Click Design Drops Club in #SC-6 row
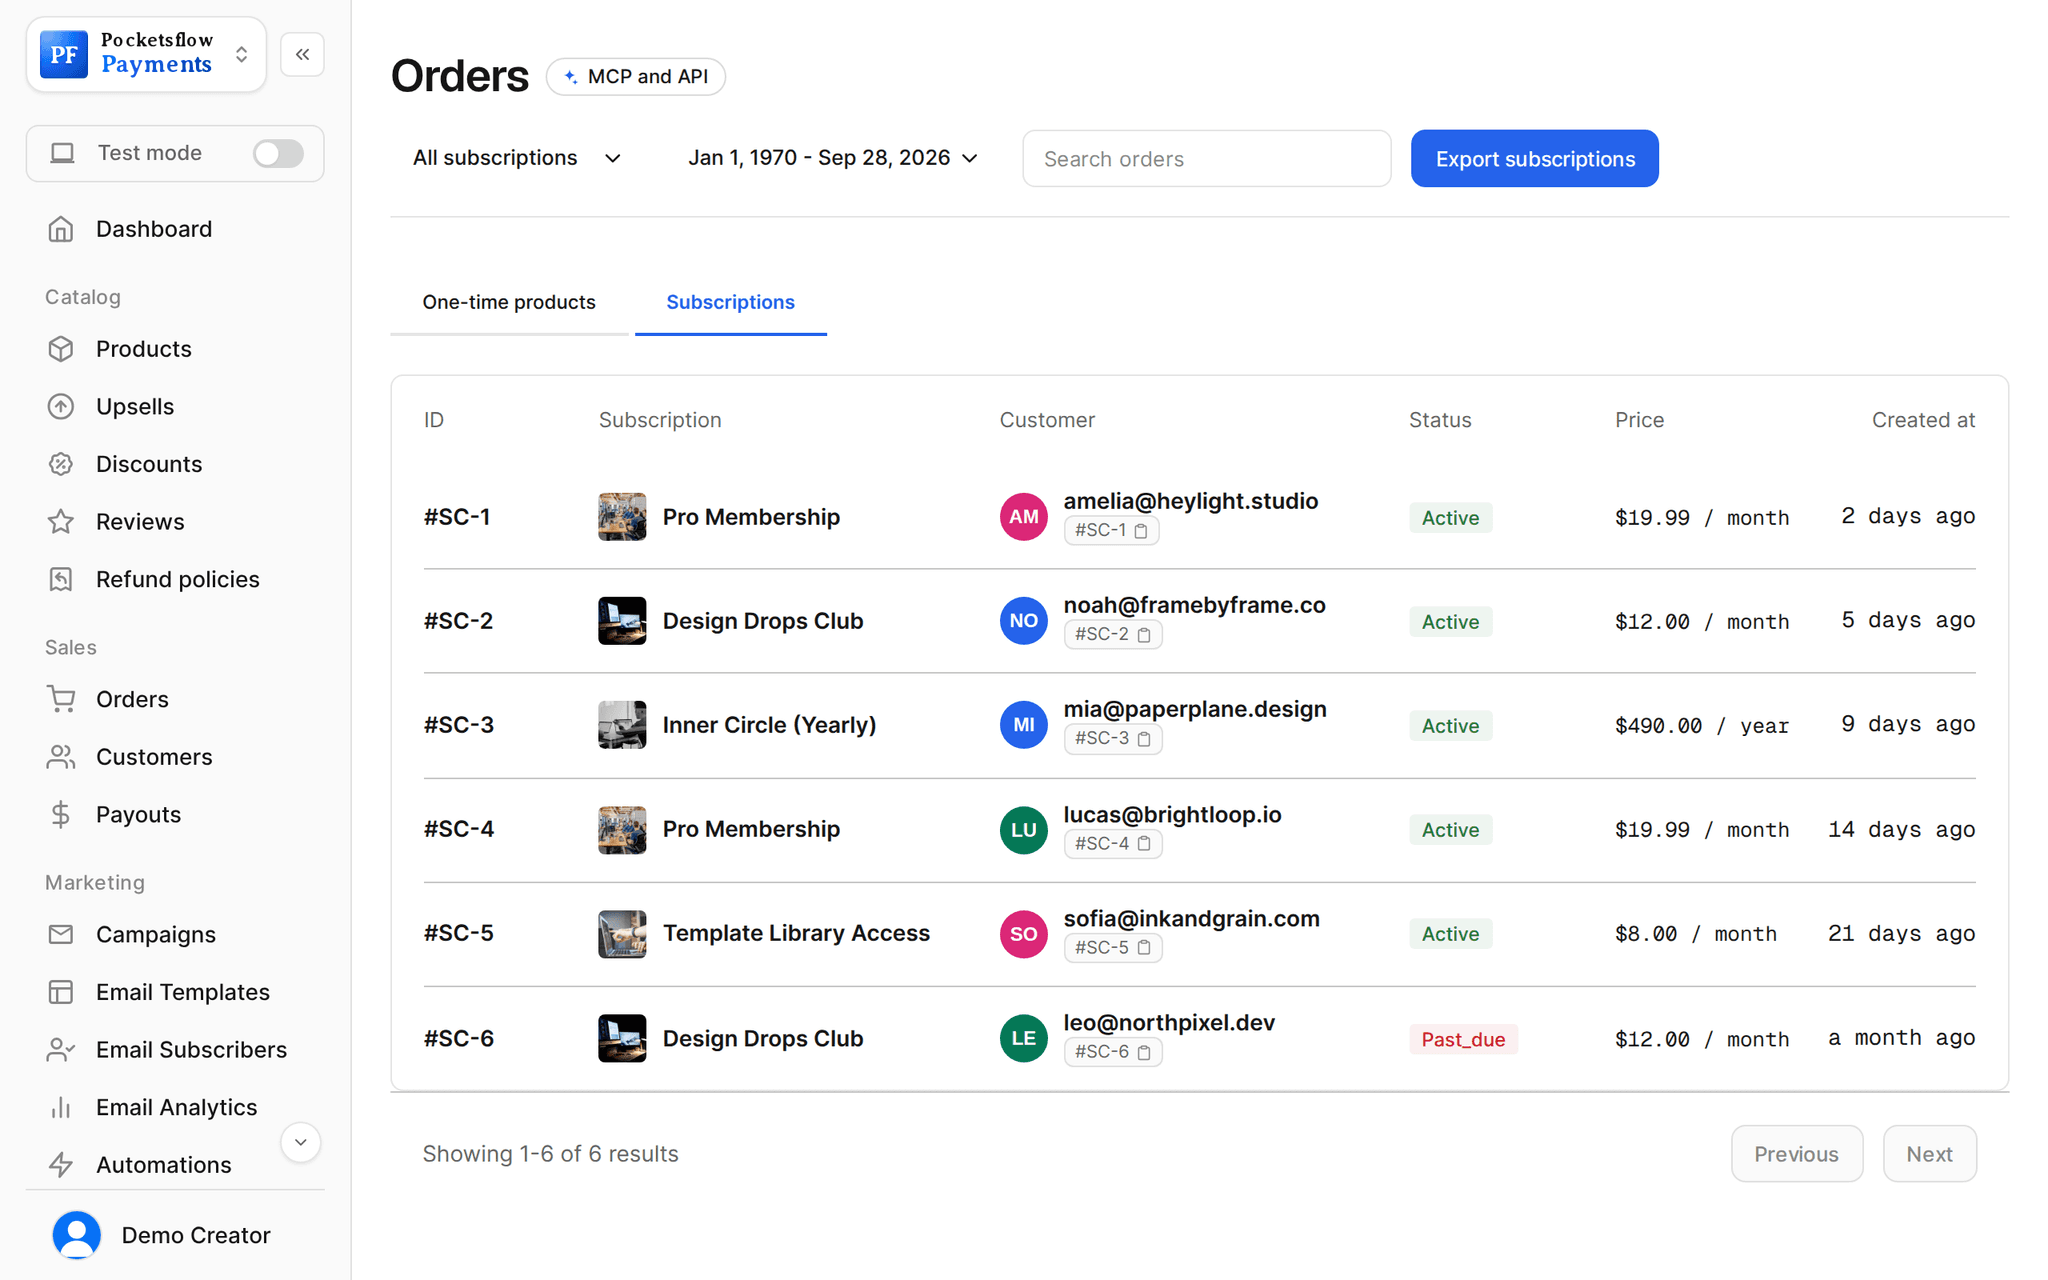2048x1280 pixels. pyautogui.click(x=763, y=1038)
